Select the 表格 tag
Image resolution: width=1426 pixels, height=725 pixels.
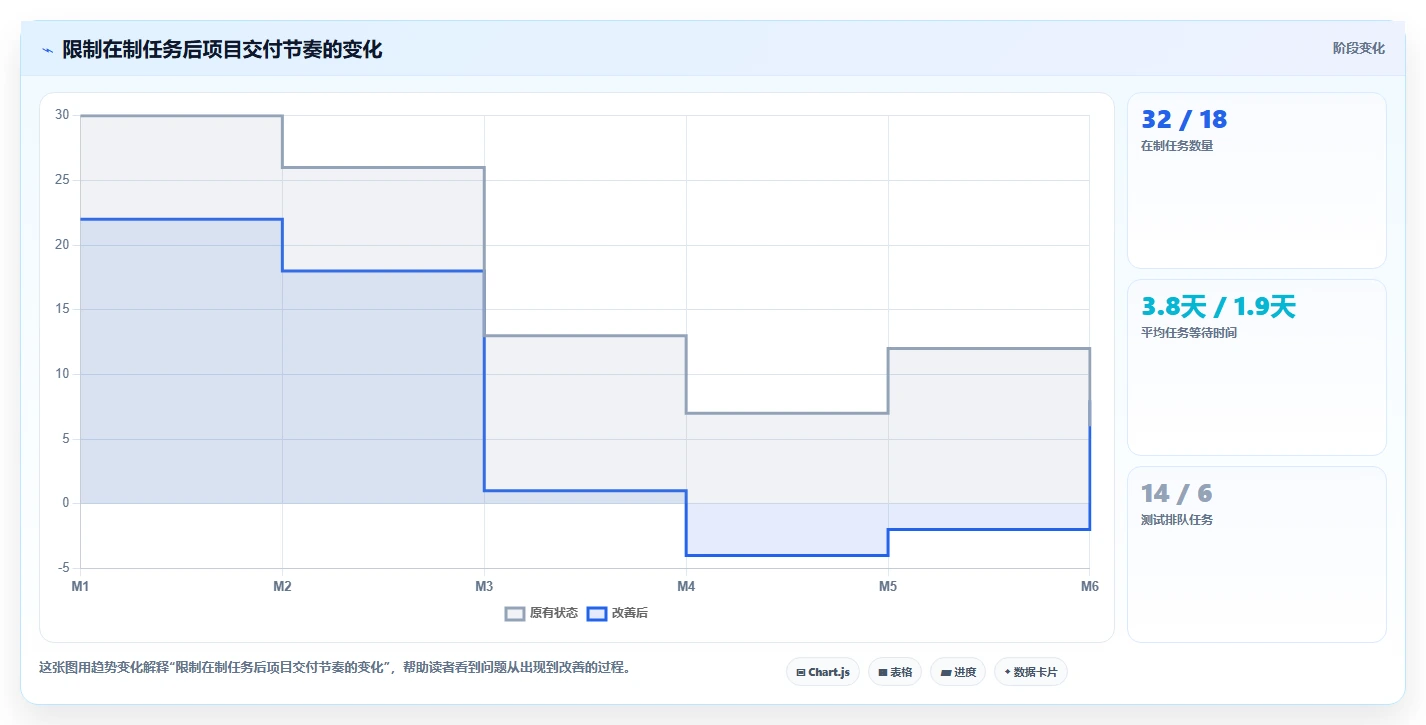pyautogui.click(x=895, y=672)
